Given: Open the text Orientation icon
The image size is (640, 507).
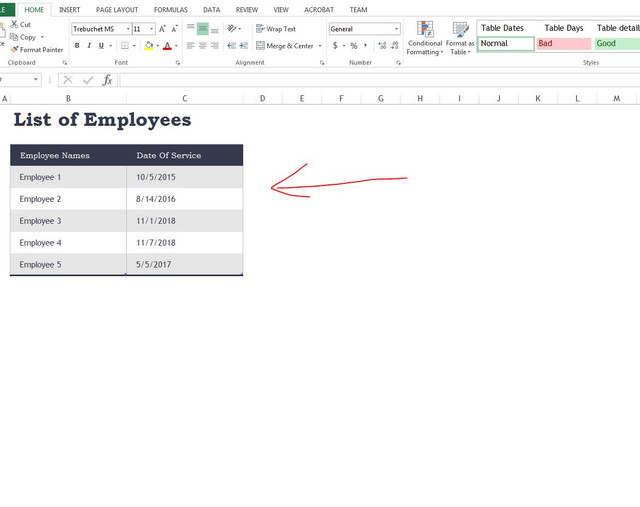Looking at the screenshot, I should tap(232, 29).
